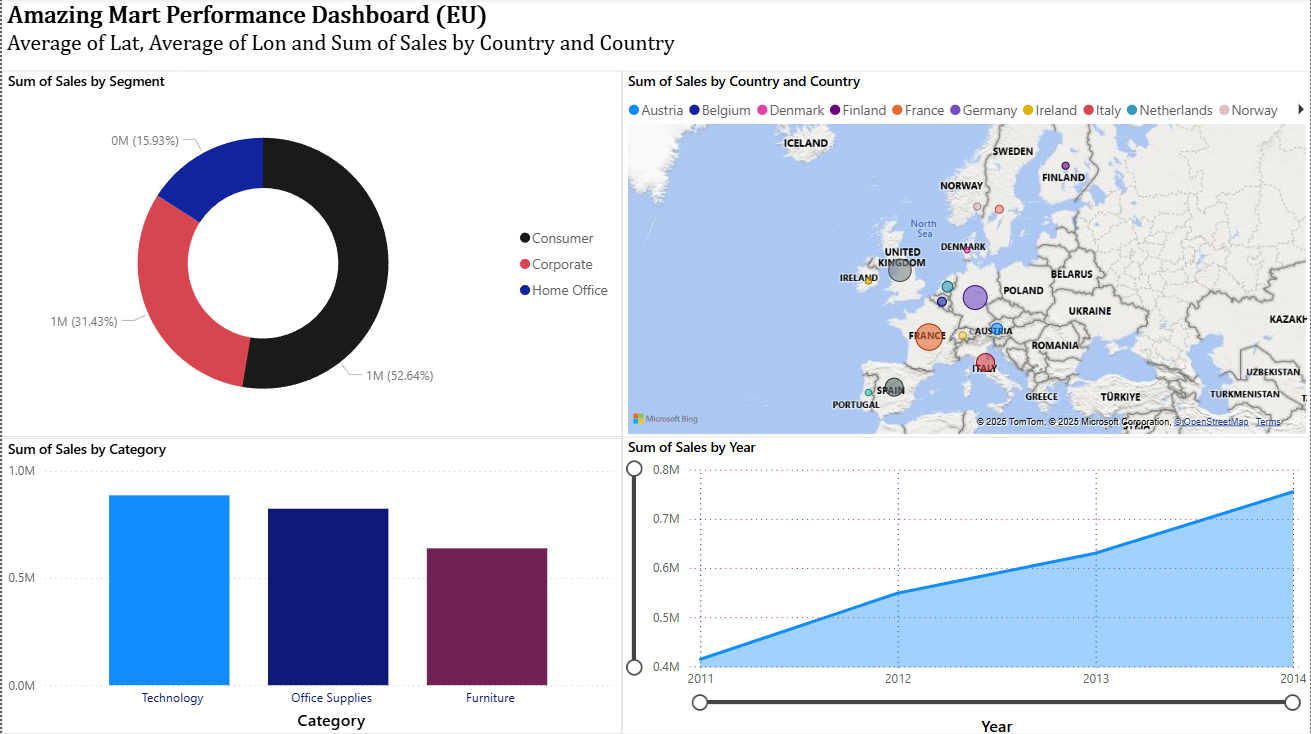Select the Spain bubble on the map
Viewport: 1311px width, 734px height.
click(894, 387)
